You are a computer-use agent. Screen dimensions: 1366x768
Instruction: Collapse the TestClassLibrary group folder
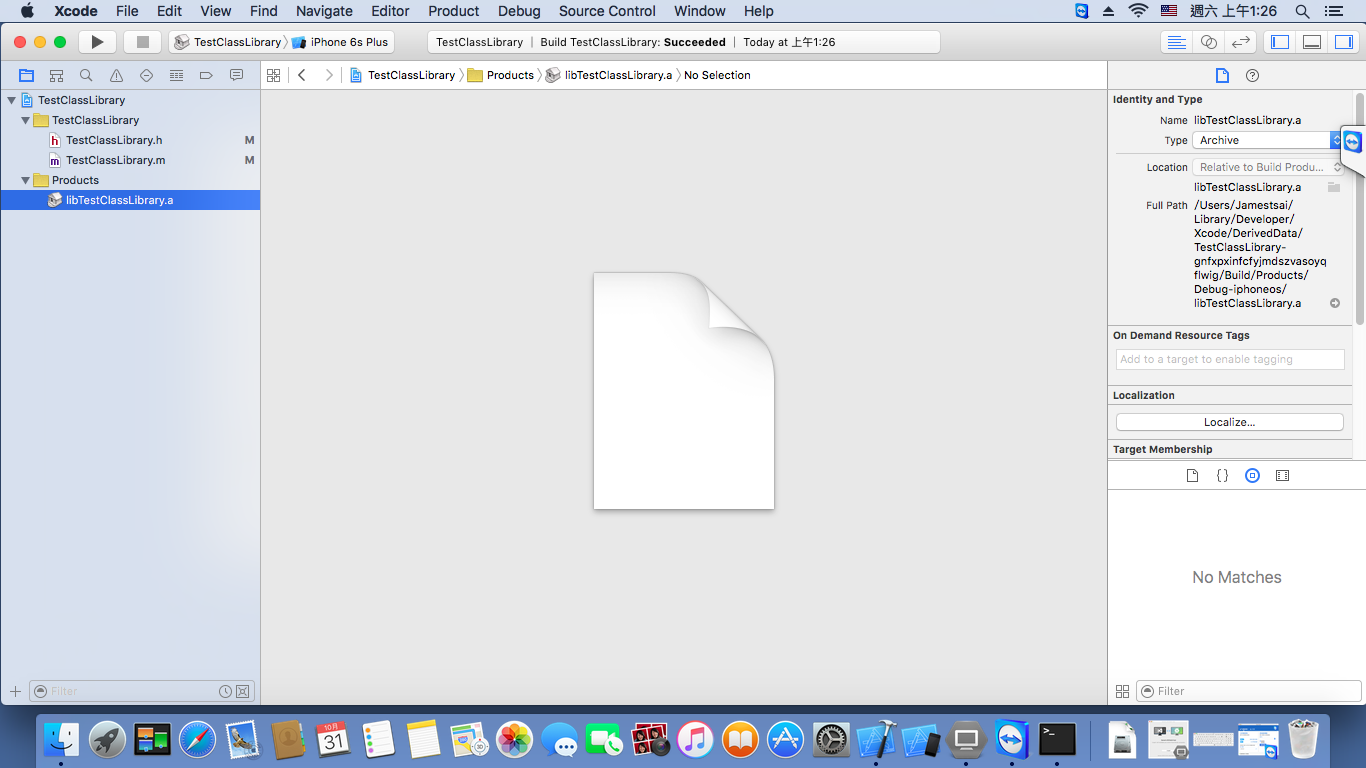[x=26, y=120]
